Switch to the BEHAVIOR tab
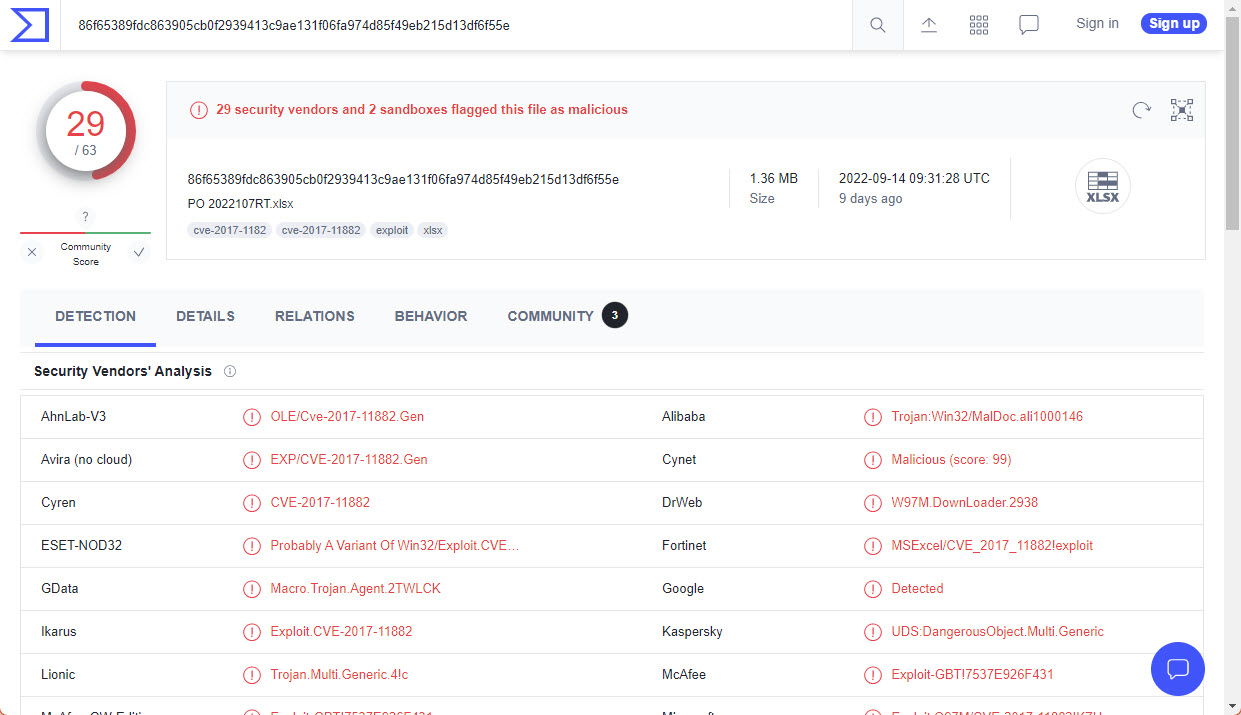1241x715 pixels. [x=430, y=315]
